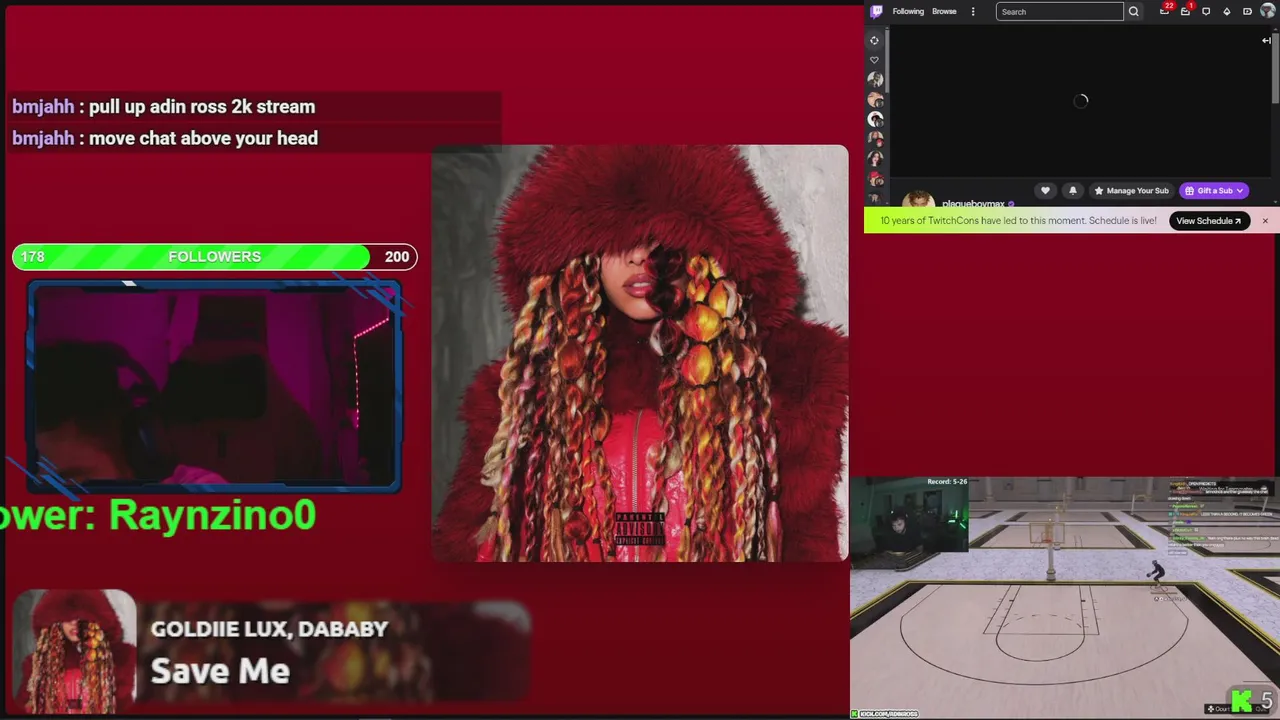Open the Following page on Twitch
Image resolution: width=1280 pixels, height=720 pixels.
point(908,11)
